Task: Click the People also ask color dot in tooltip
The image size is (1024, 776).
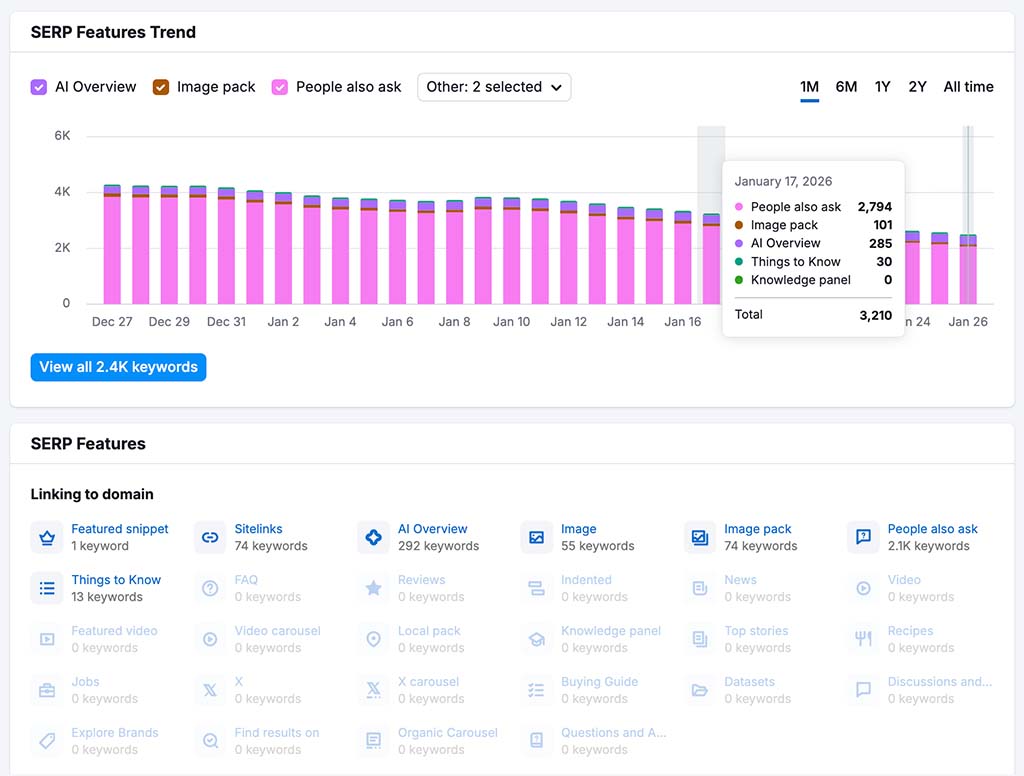Action: [x=739, y=206]
